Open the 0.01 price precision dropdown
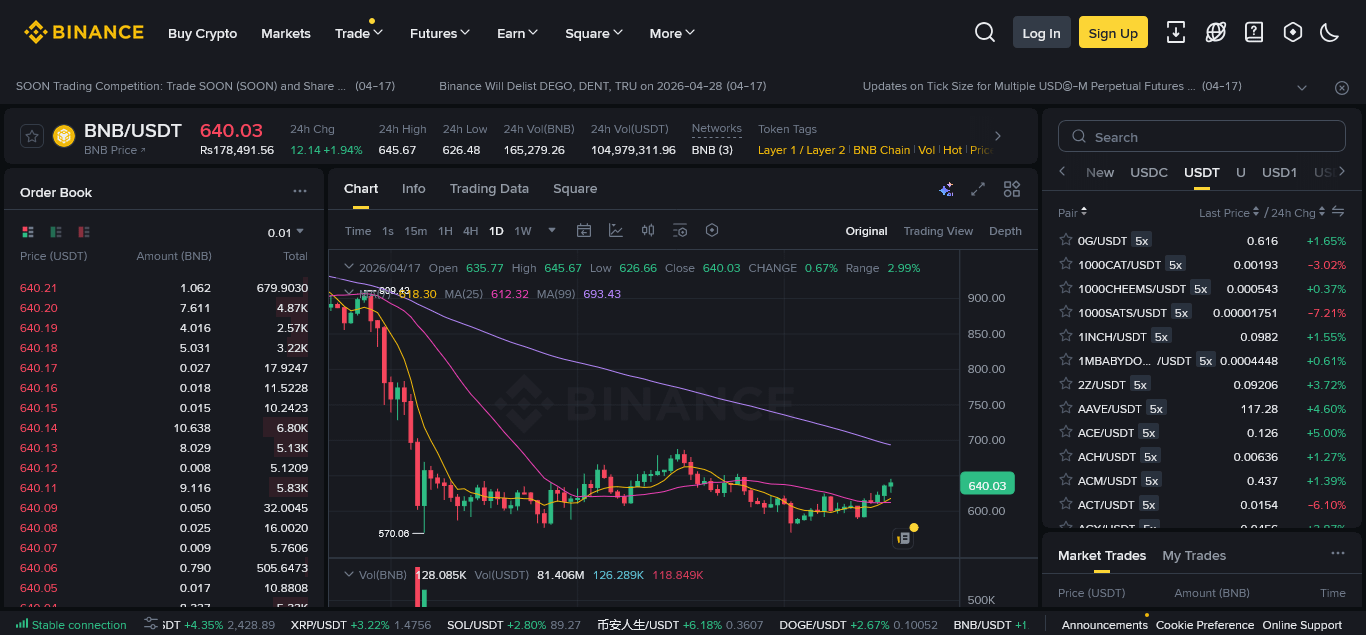 (286, 232)
